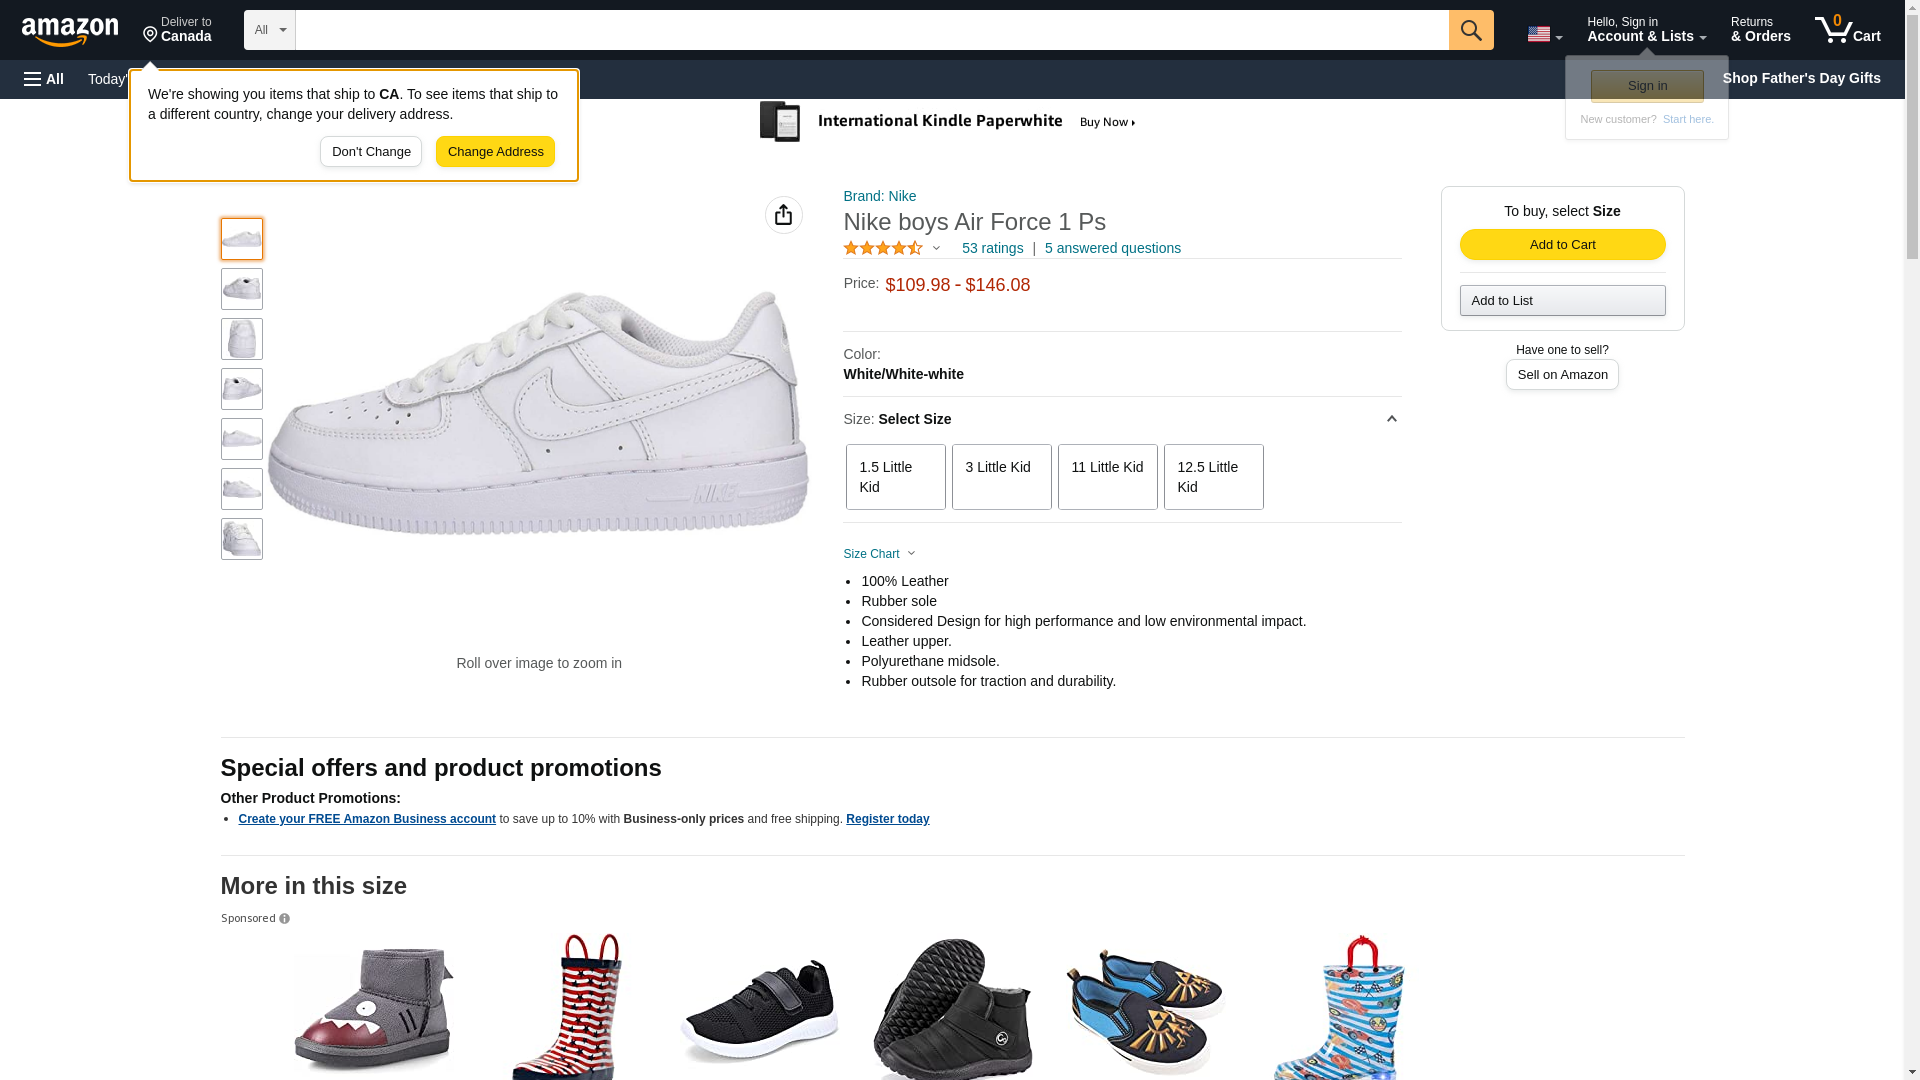1920x1080 pixels.
Task: Select the second shoe thumbnail image
Action: (241, 289)
